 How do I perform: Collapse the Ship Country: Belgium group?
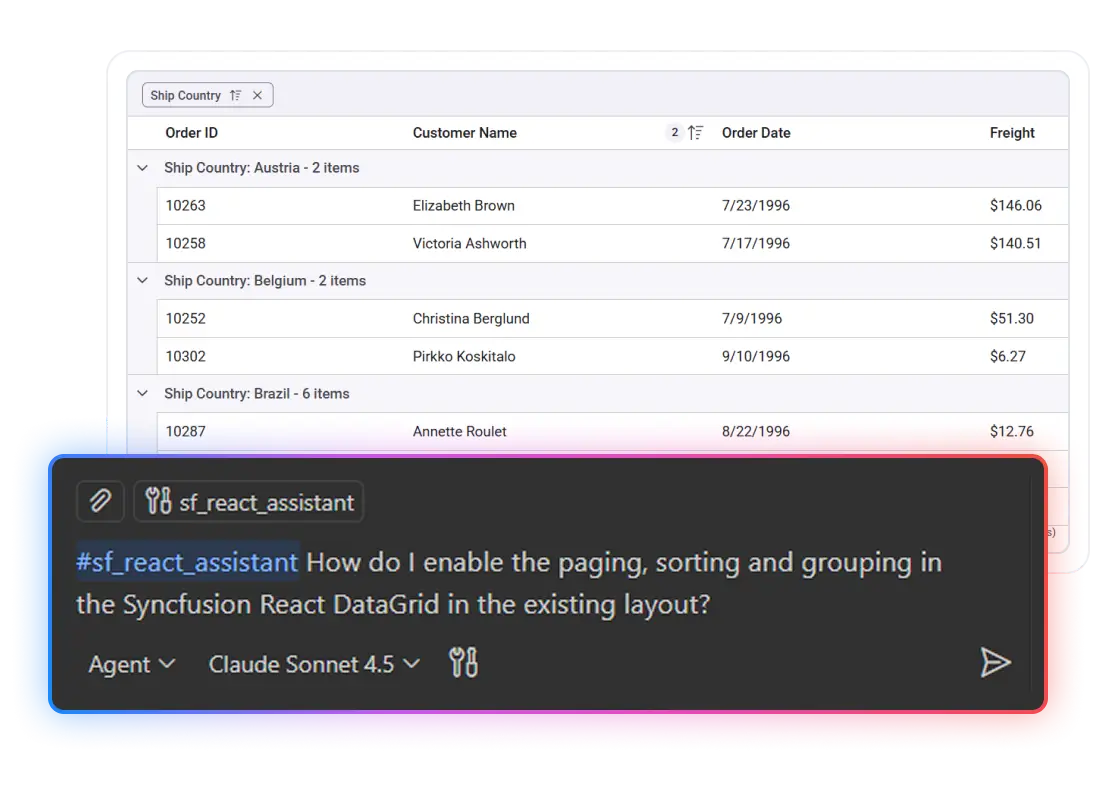(142, 280)
